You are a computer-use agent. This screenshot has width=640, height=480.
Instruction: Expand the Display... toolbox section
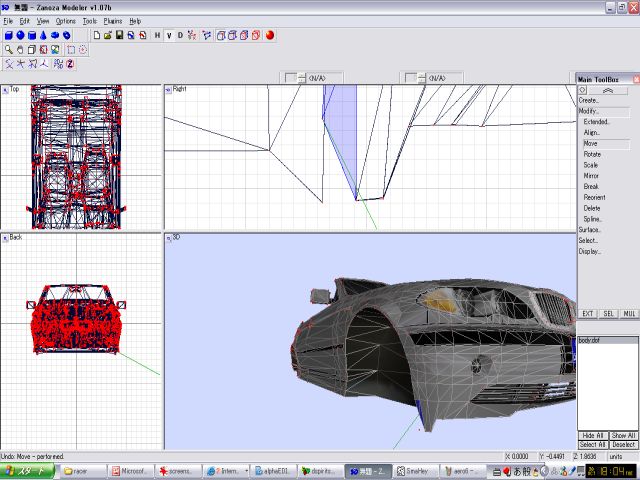pos(589,251)
